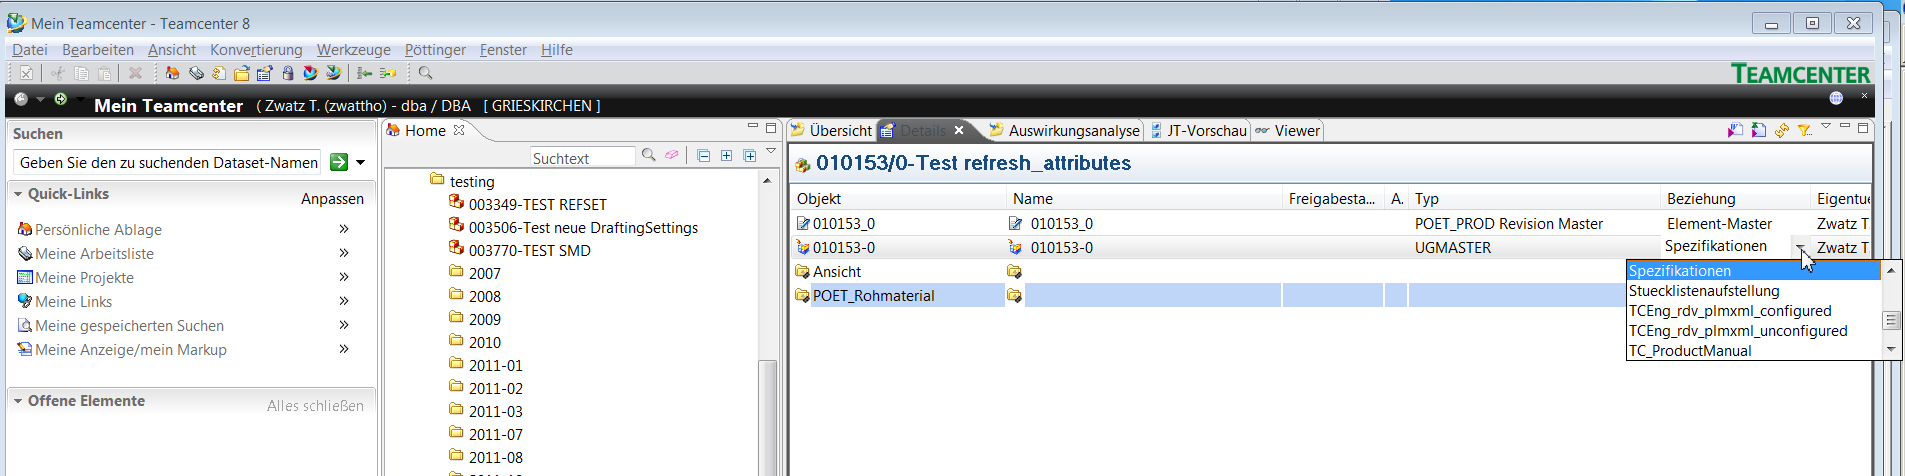Switch to the Auswirkungsanalyse tab
This screenshot has width=1905, height=476.
[x=1065, y=130]
